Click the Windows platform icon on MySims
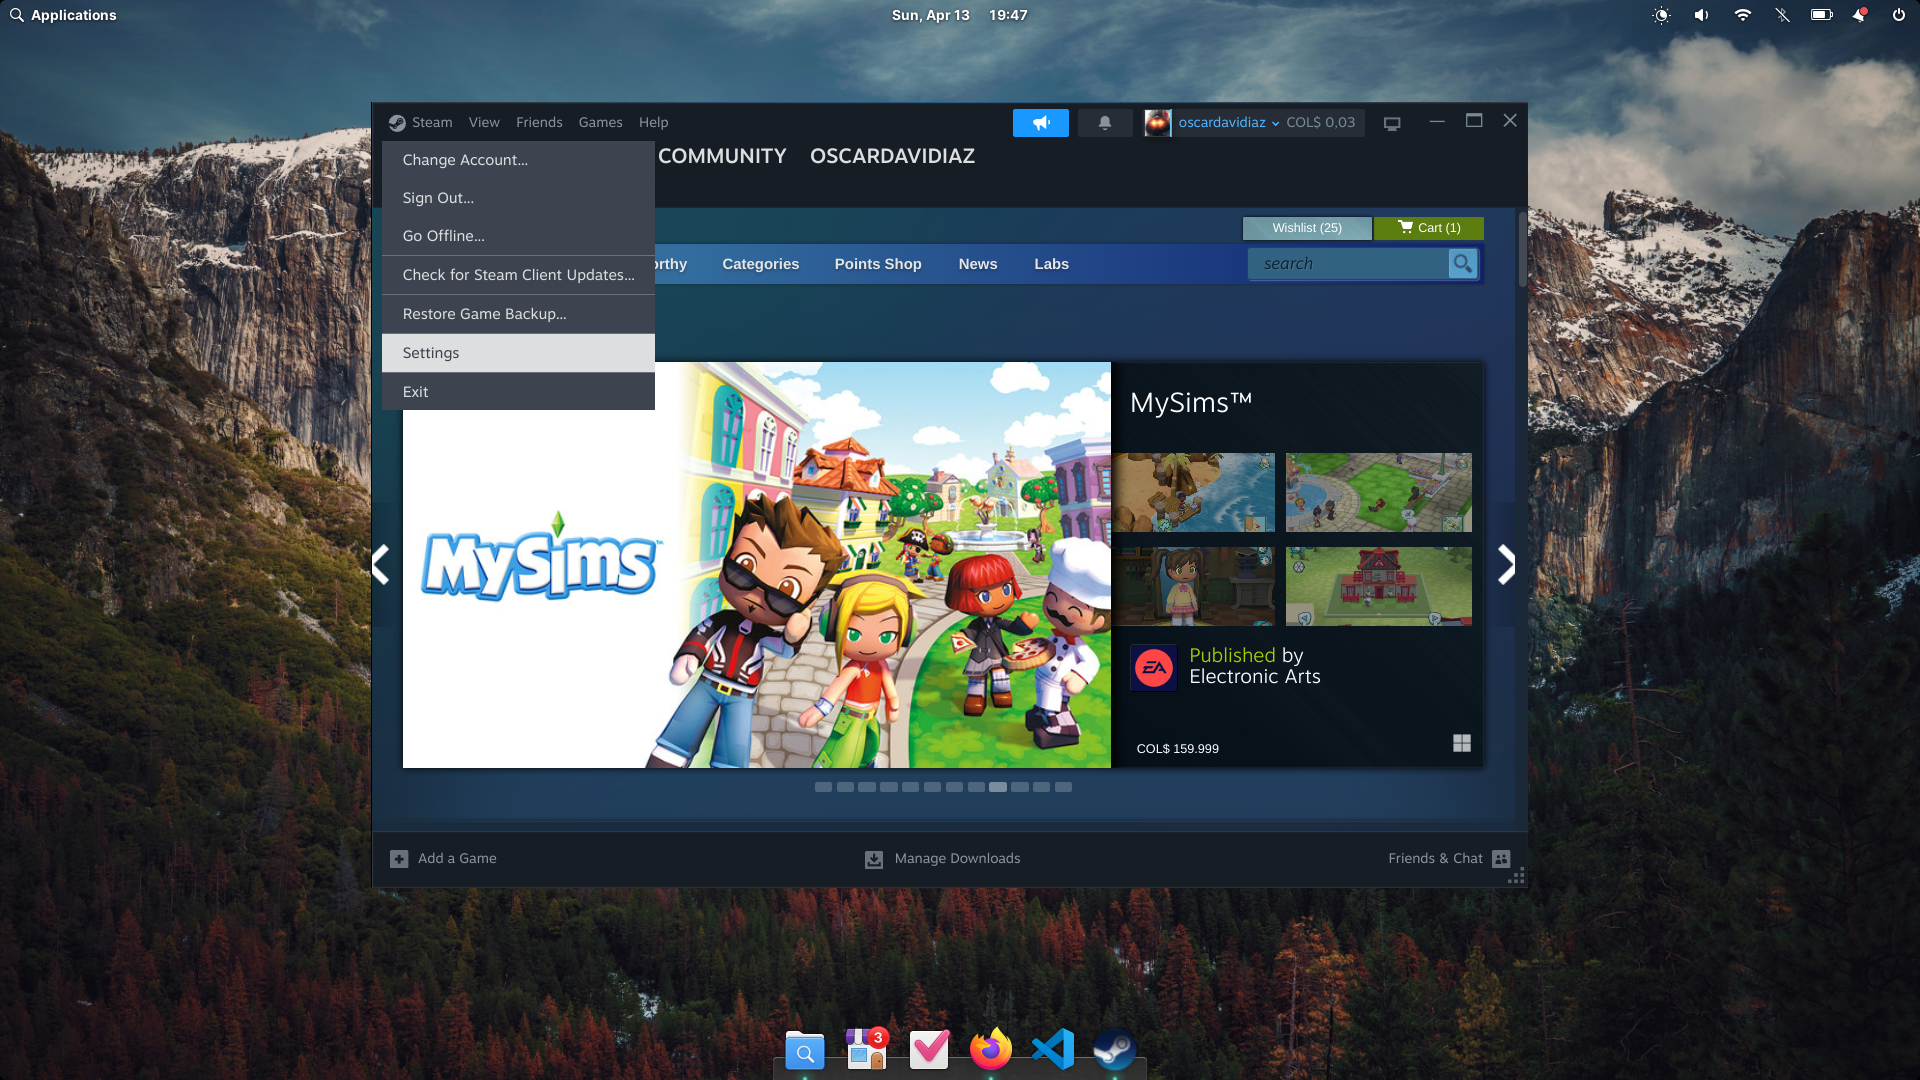 coord(1462,743)
